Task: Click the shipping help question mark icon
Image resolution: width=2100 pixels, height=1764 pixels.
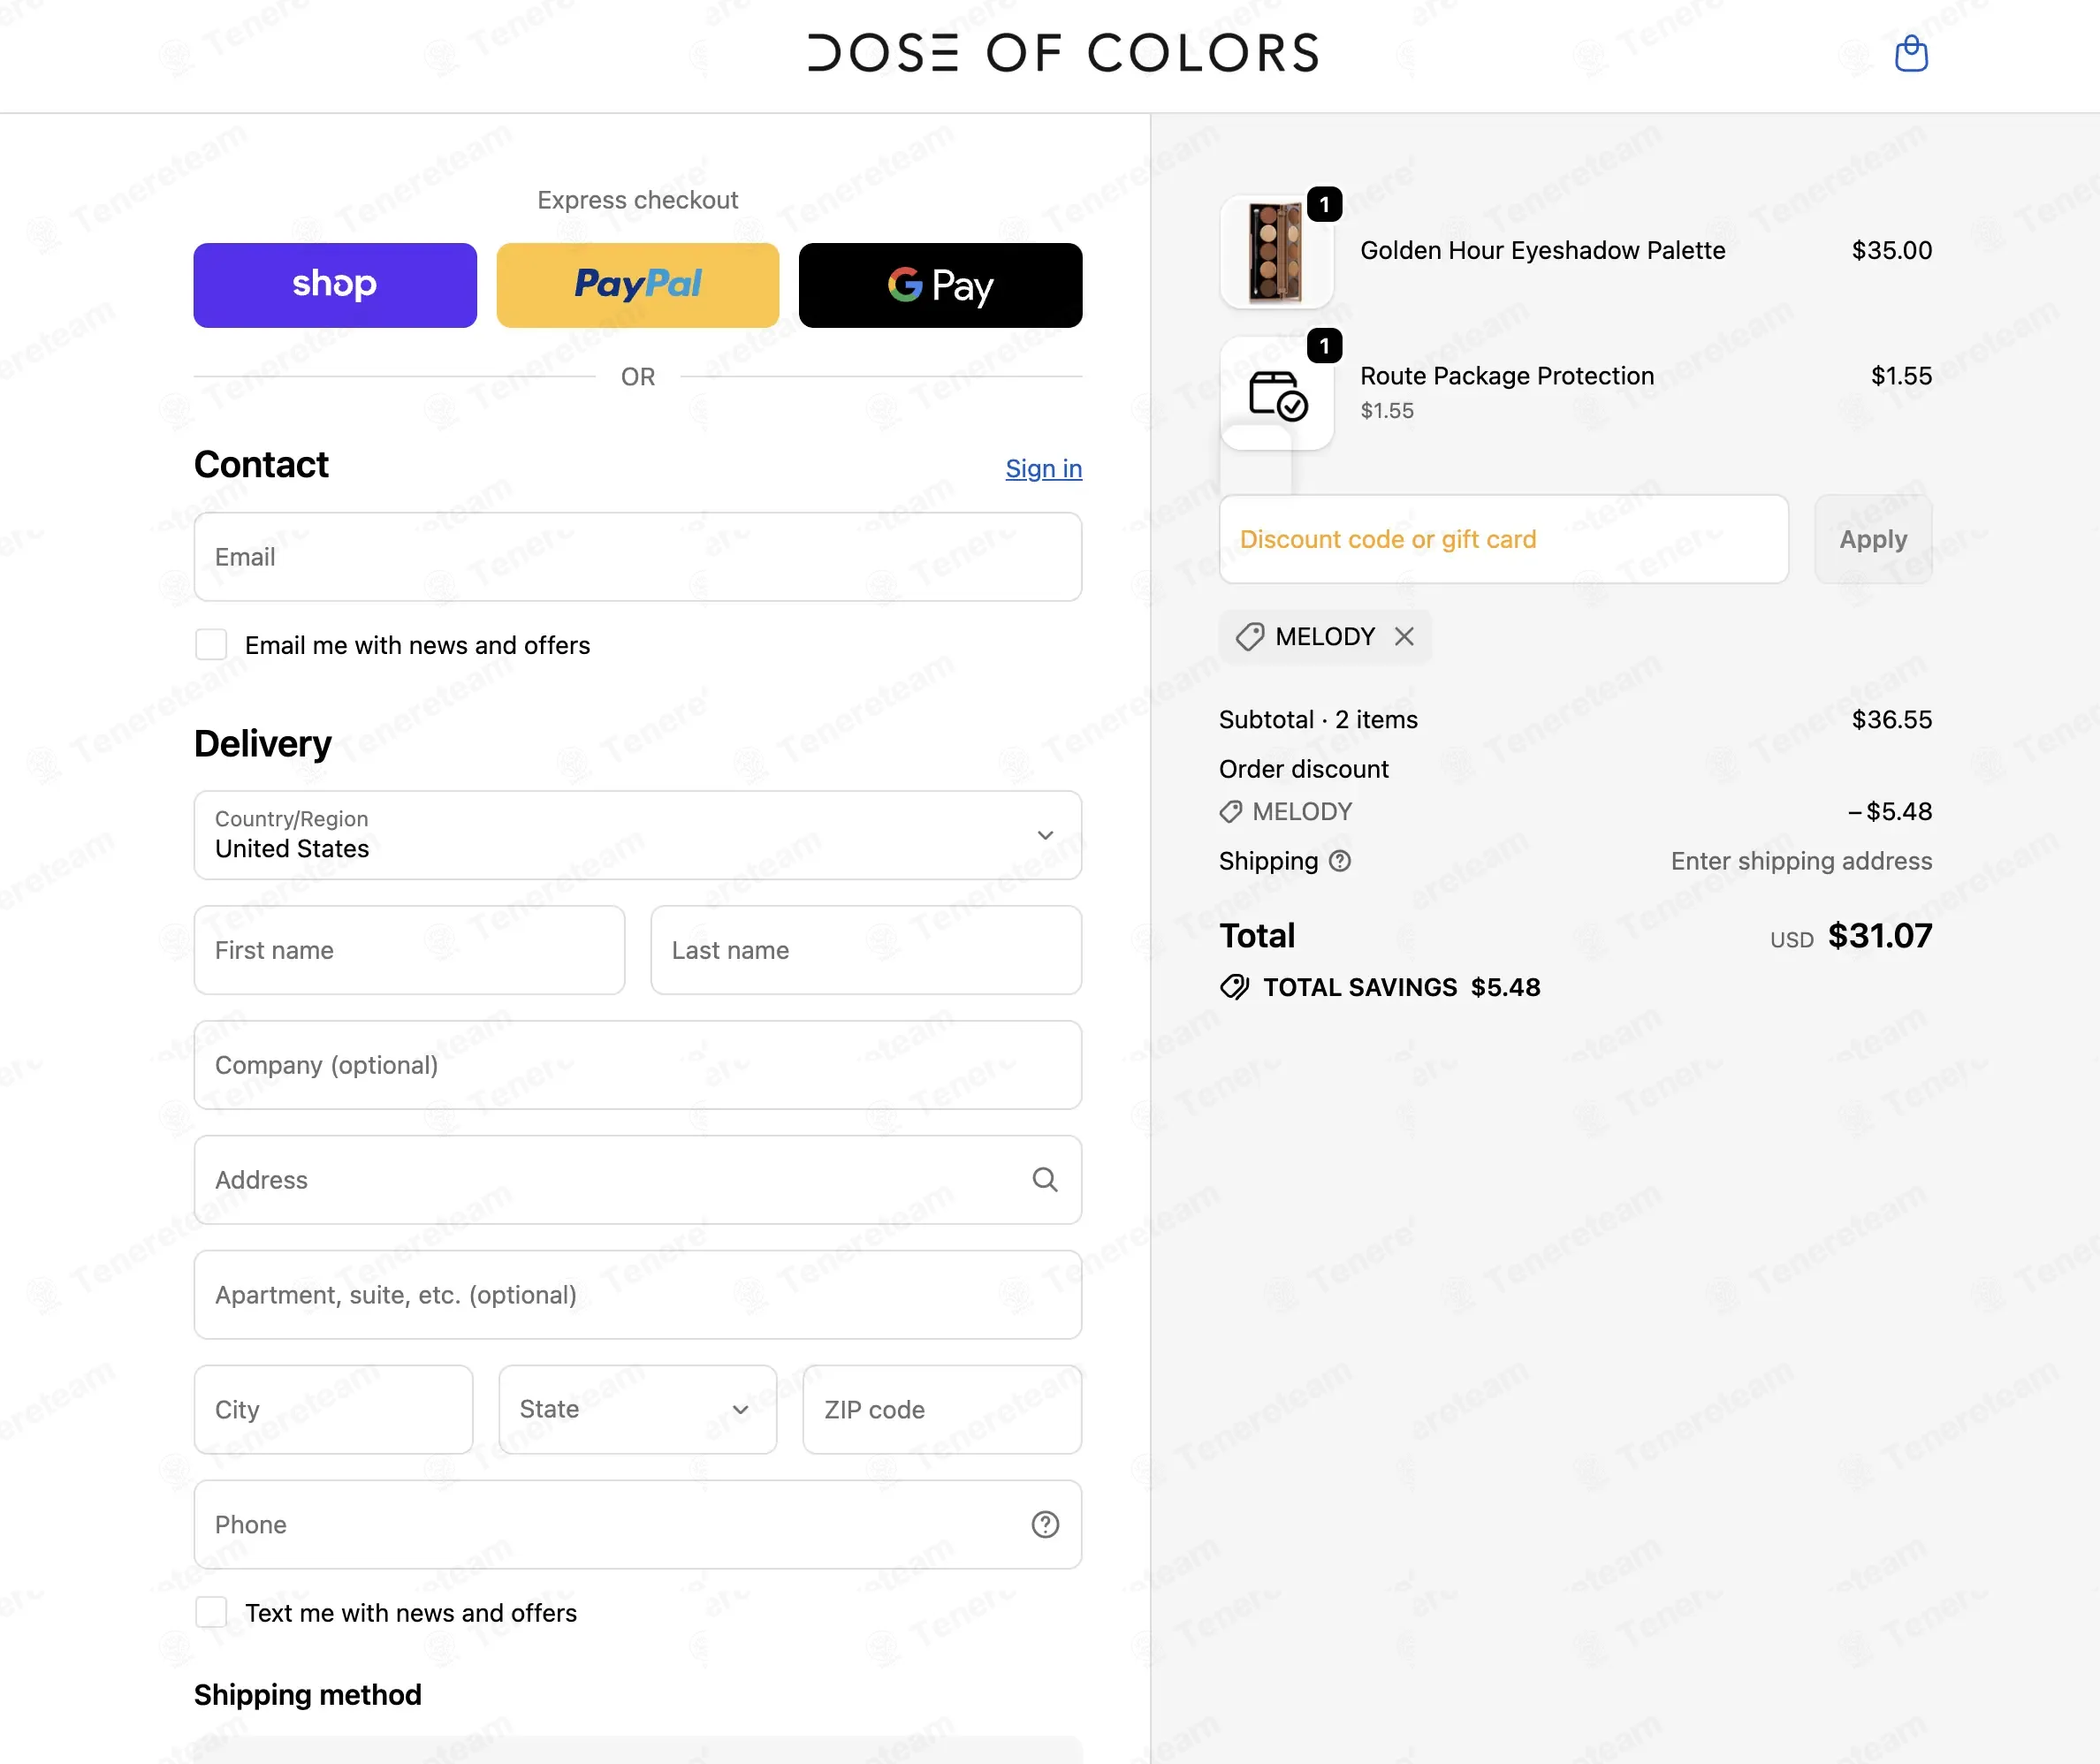Action: (1340, 861)
